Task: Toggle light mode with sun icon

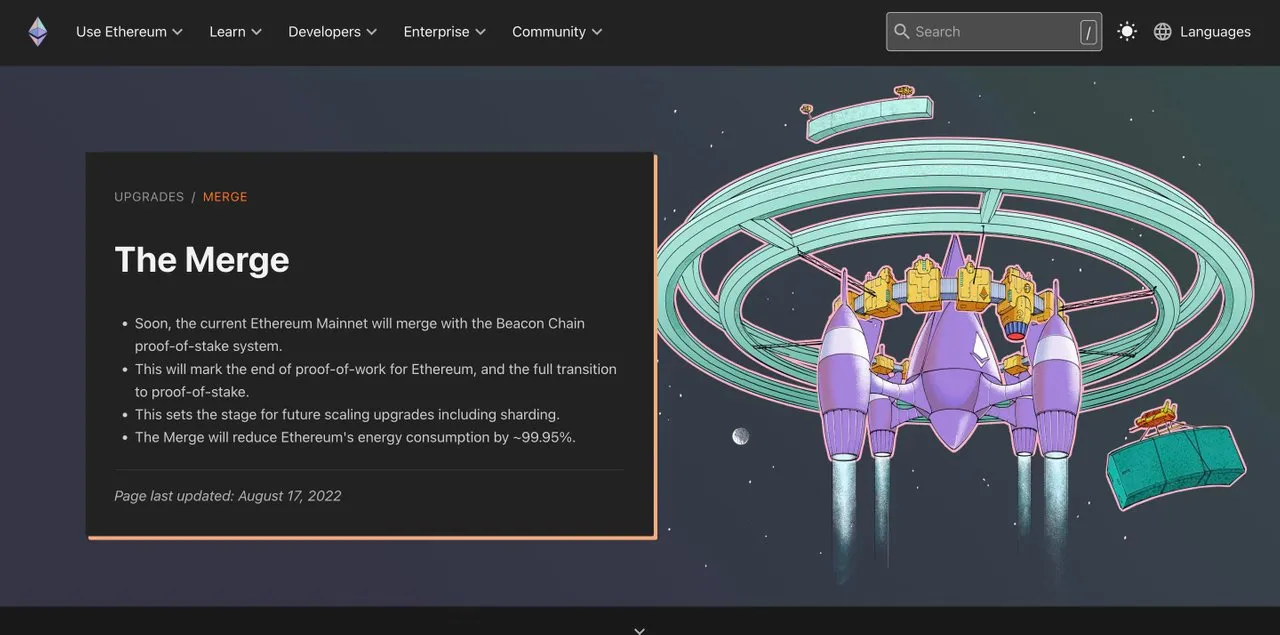Action: click(1127, 32)
